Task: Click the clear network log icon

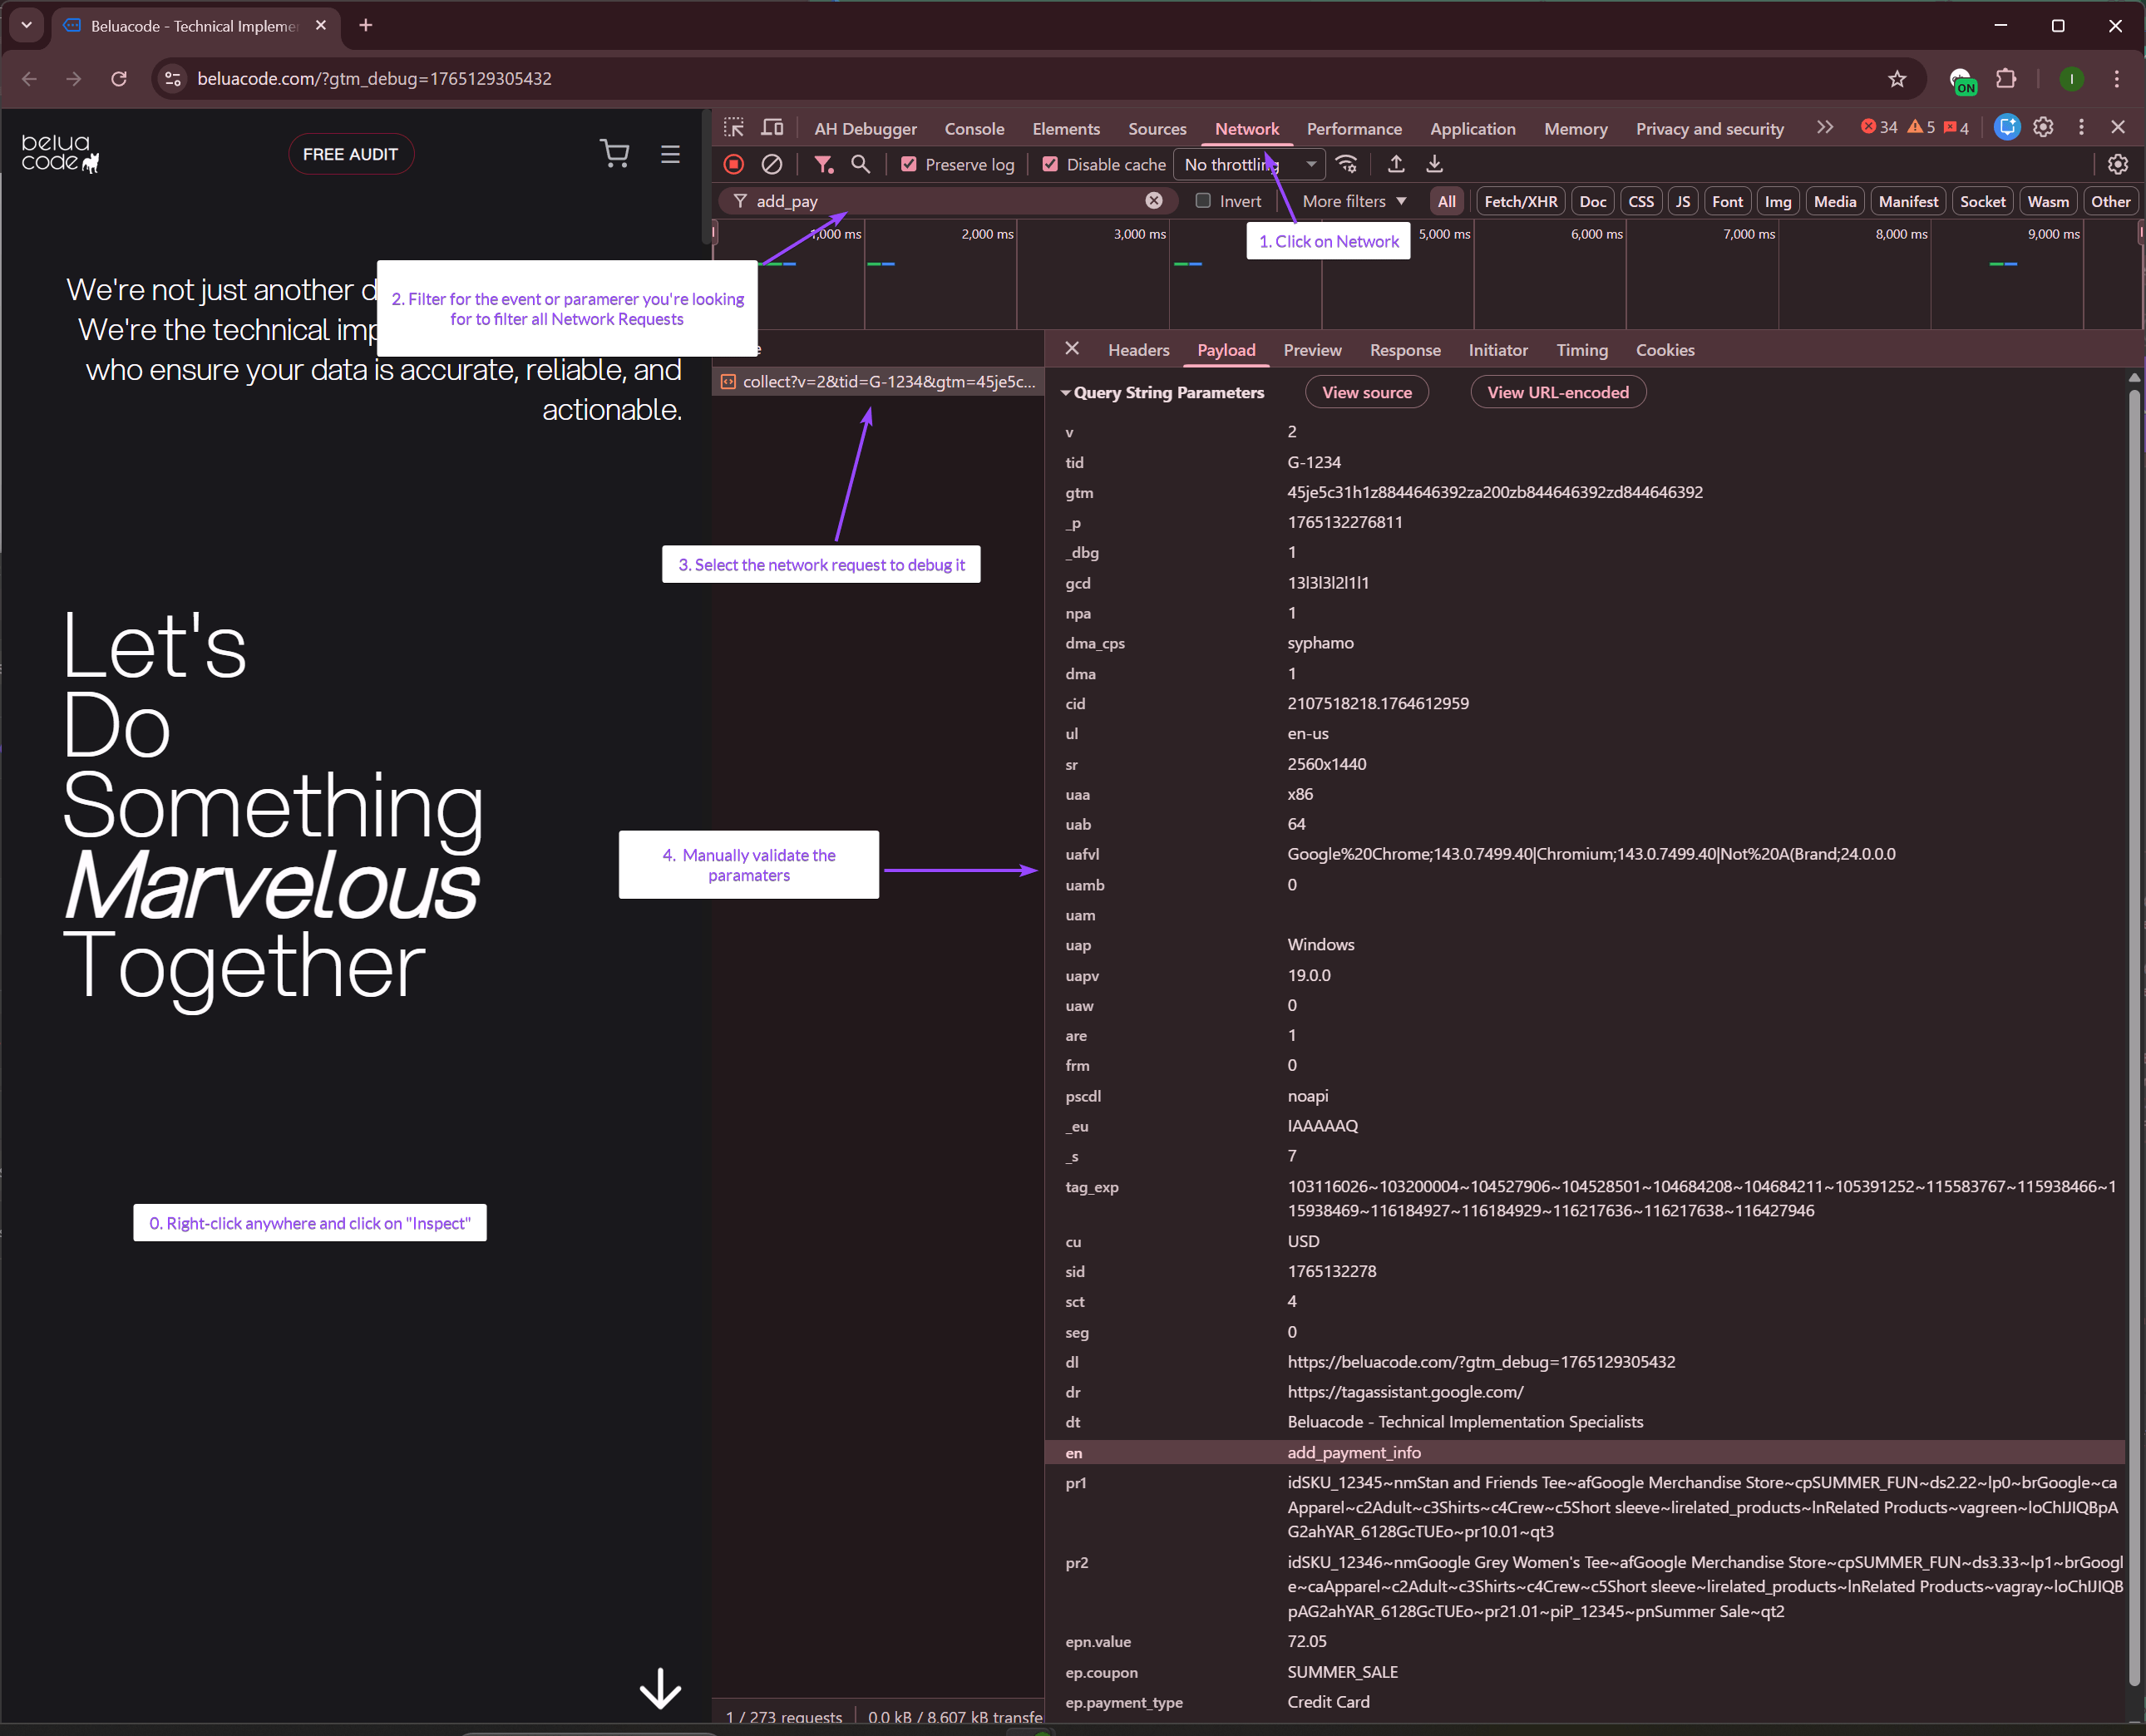Action: click(x=772, y=164)
